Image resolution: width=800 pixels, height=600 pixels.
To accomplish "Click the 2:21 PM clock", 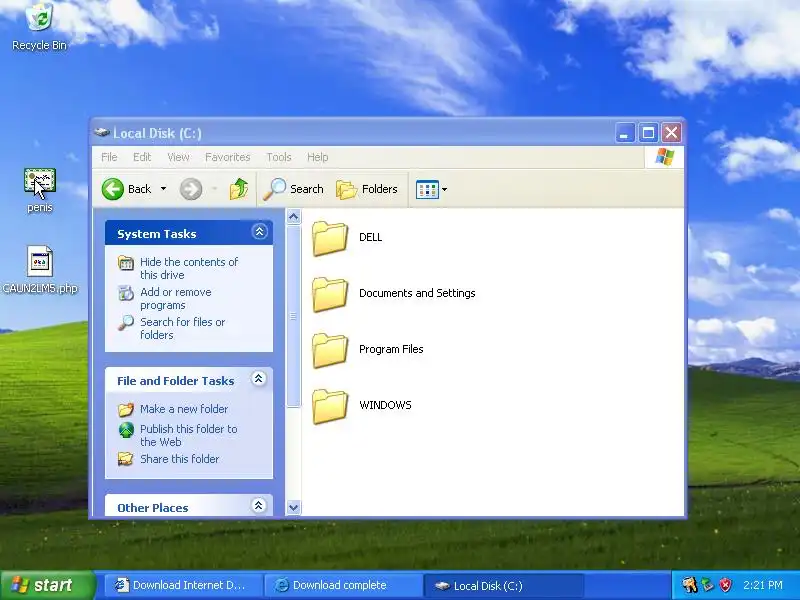I will (x=763, y=585).
